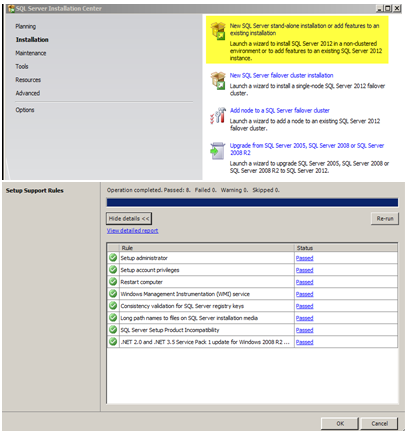Select Consistency validation for SQL Server registry keys
Viewport: 405px width, 431px height.
(182, 306)
